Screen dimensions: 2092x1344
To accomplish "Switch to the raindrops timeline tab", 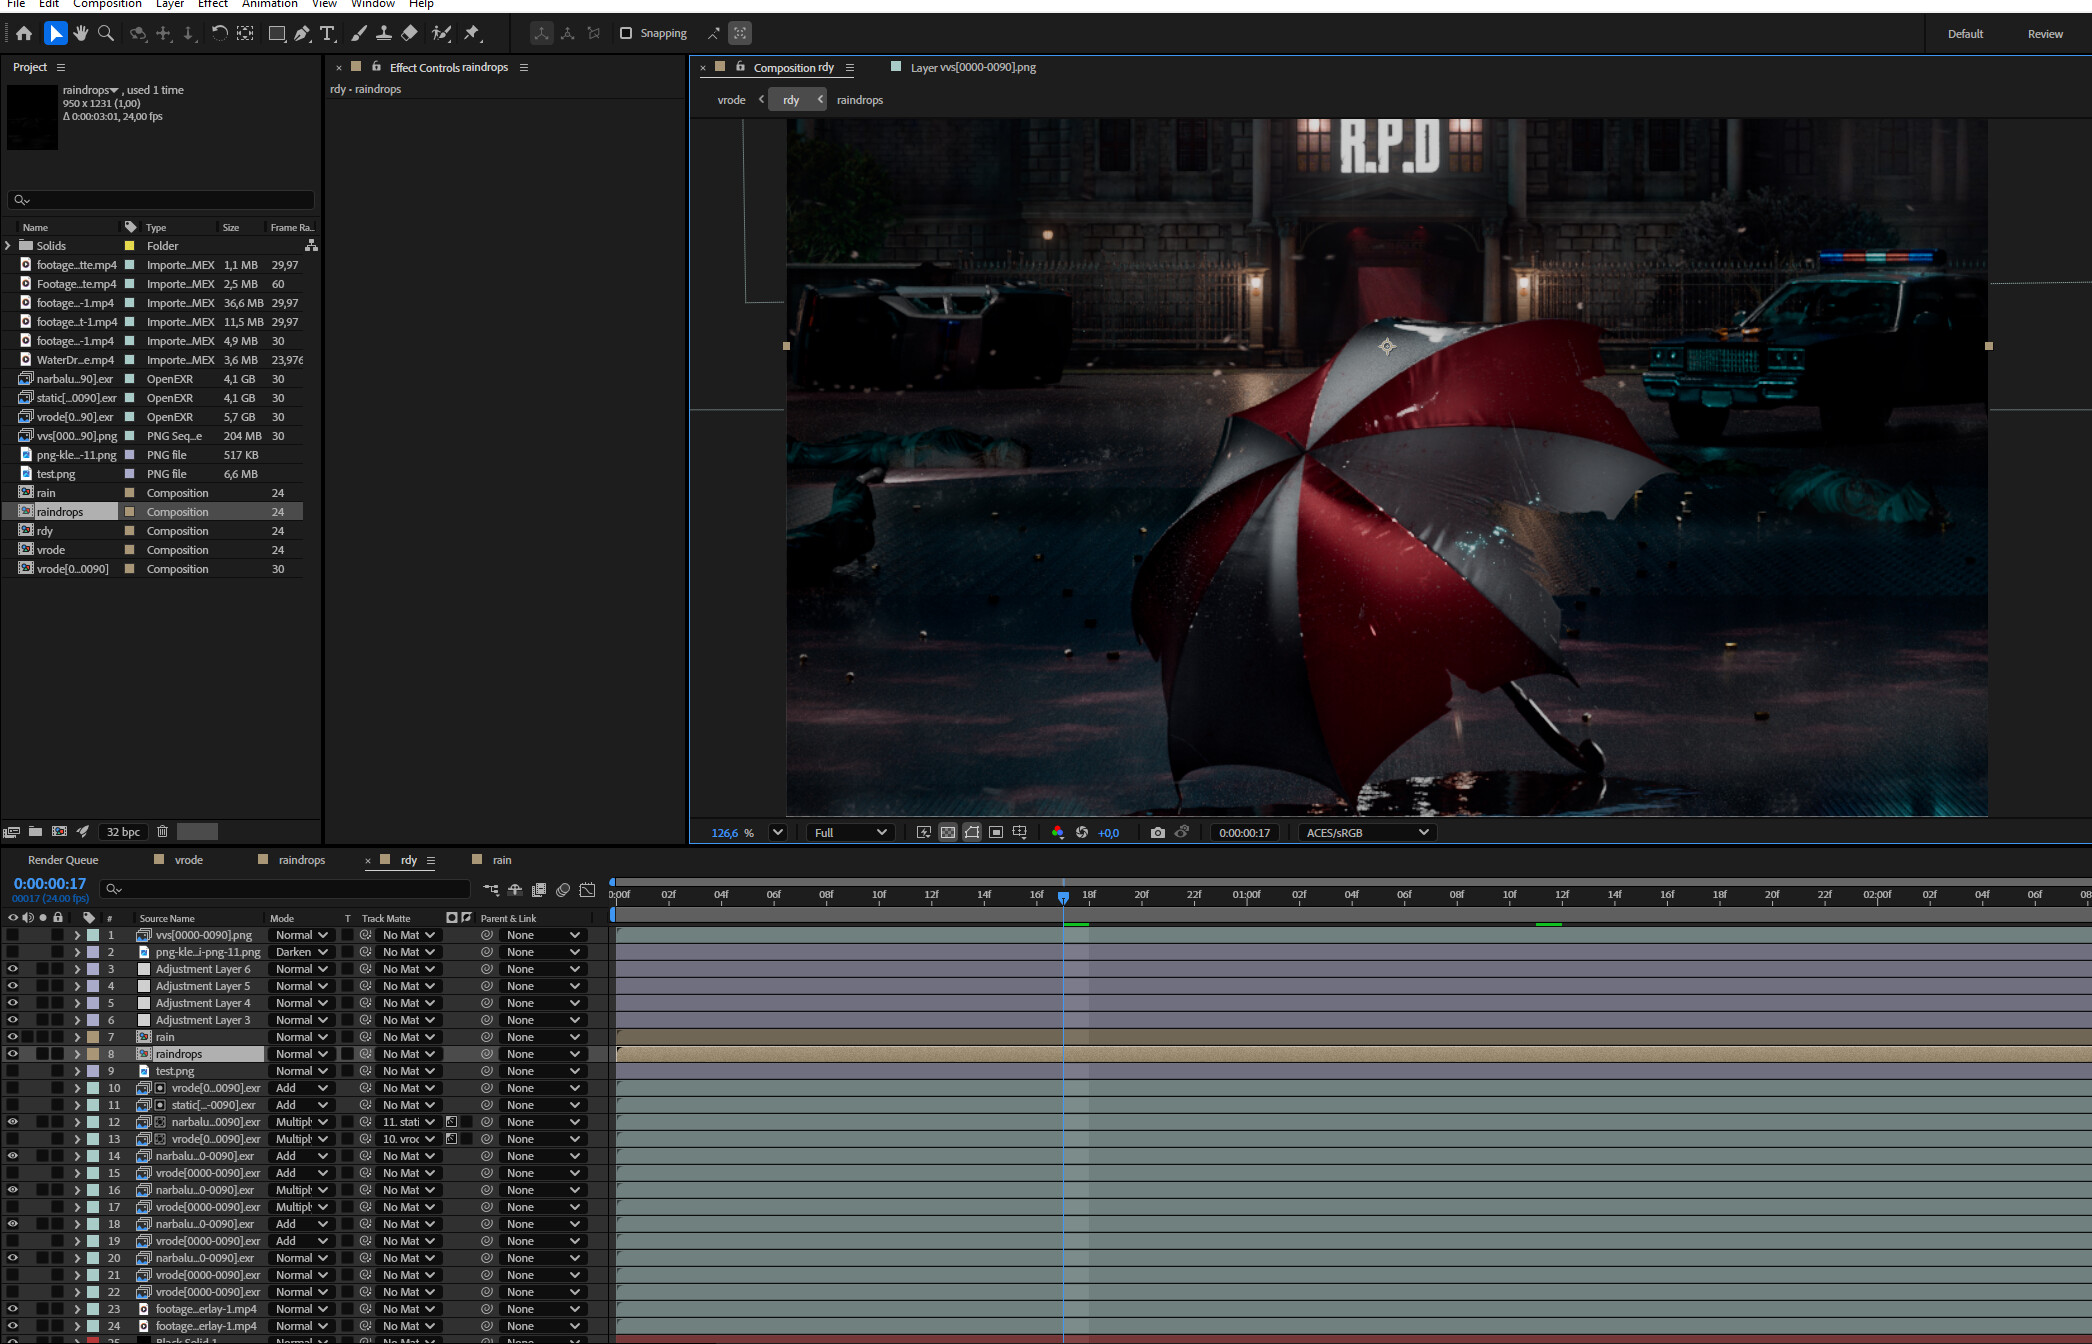I will tap(301, 860).
